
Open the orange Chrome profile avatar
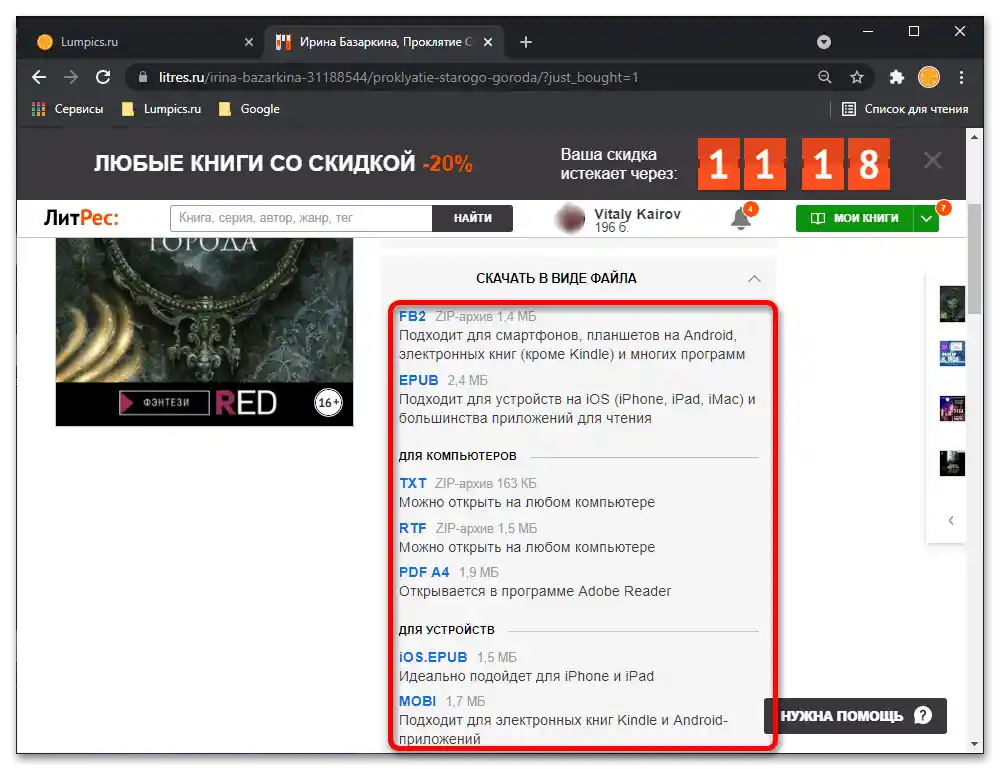click(x=929, y=77)
